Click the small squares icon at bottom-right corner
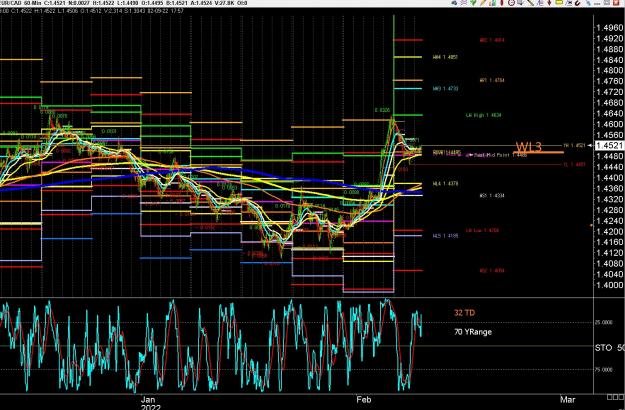The image size is (625, 410). [x=615, y=396]
